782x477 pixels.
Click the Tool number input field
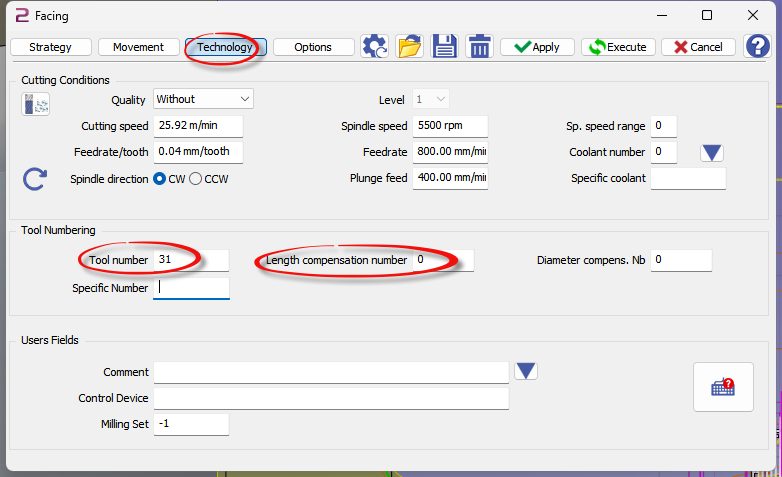pyautogui.click(x=191, y=260)
